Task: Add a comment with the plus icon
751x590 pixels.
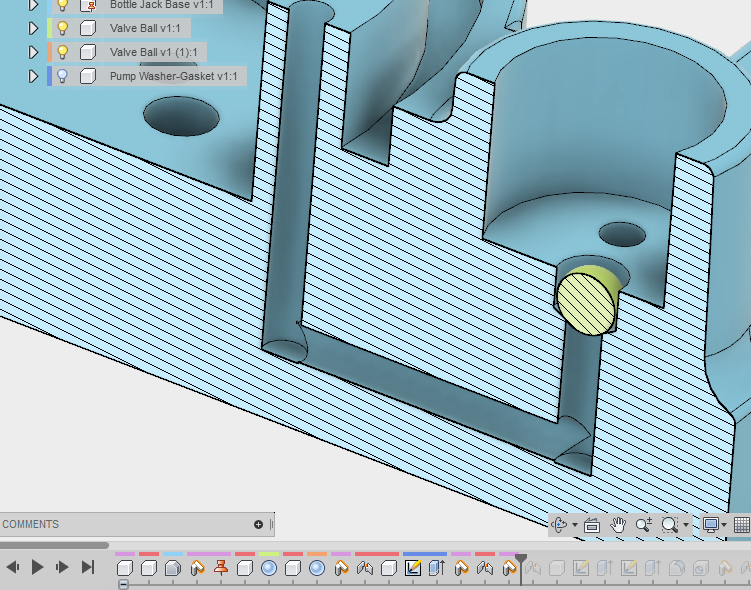Action: [x=258, y=524]
